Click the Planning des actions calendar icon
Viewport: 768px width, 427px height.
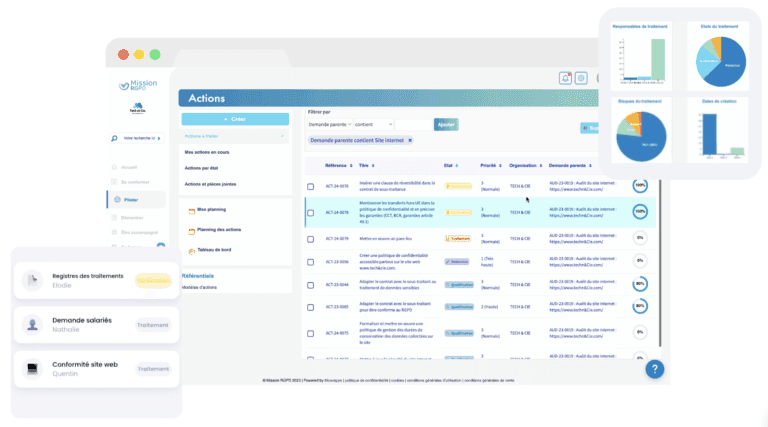click(191, 230)
